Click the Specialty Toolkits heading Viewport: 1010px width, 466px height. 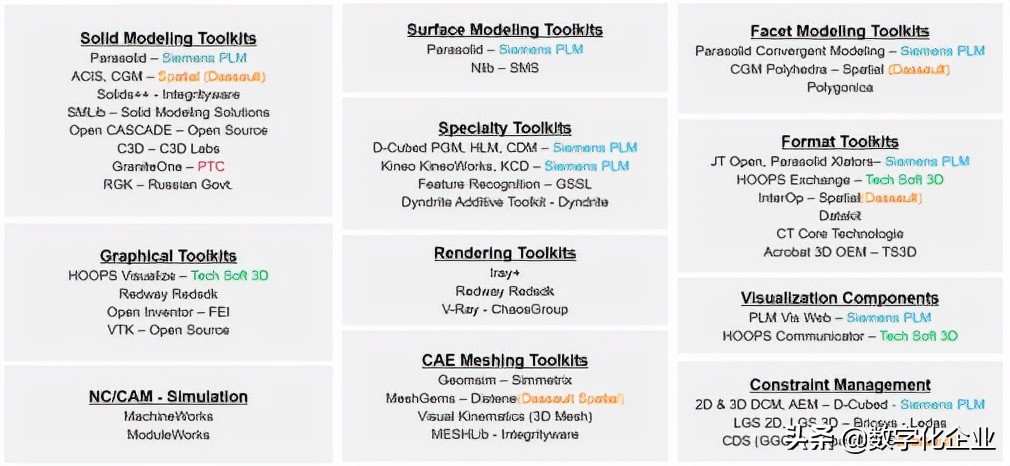(x=505, y=128)
